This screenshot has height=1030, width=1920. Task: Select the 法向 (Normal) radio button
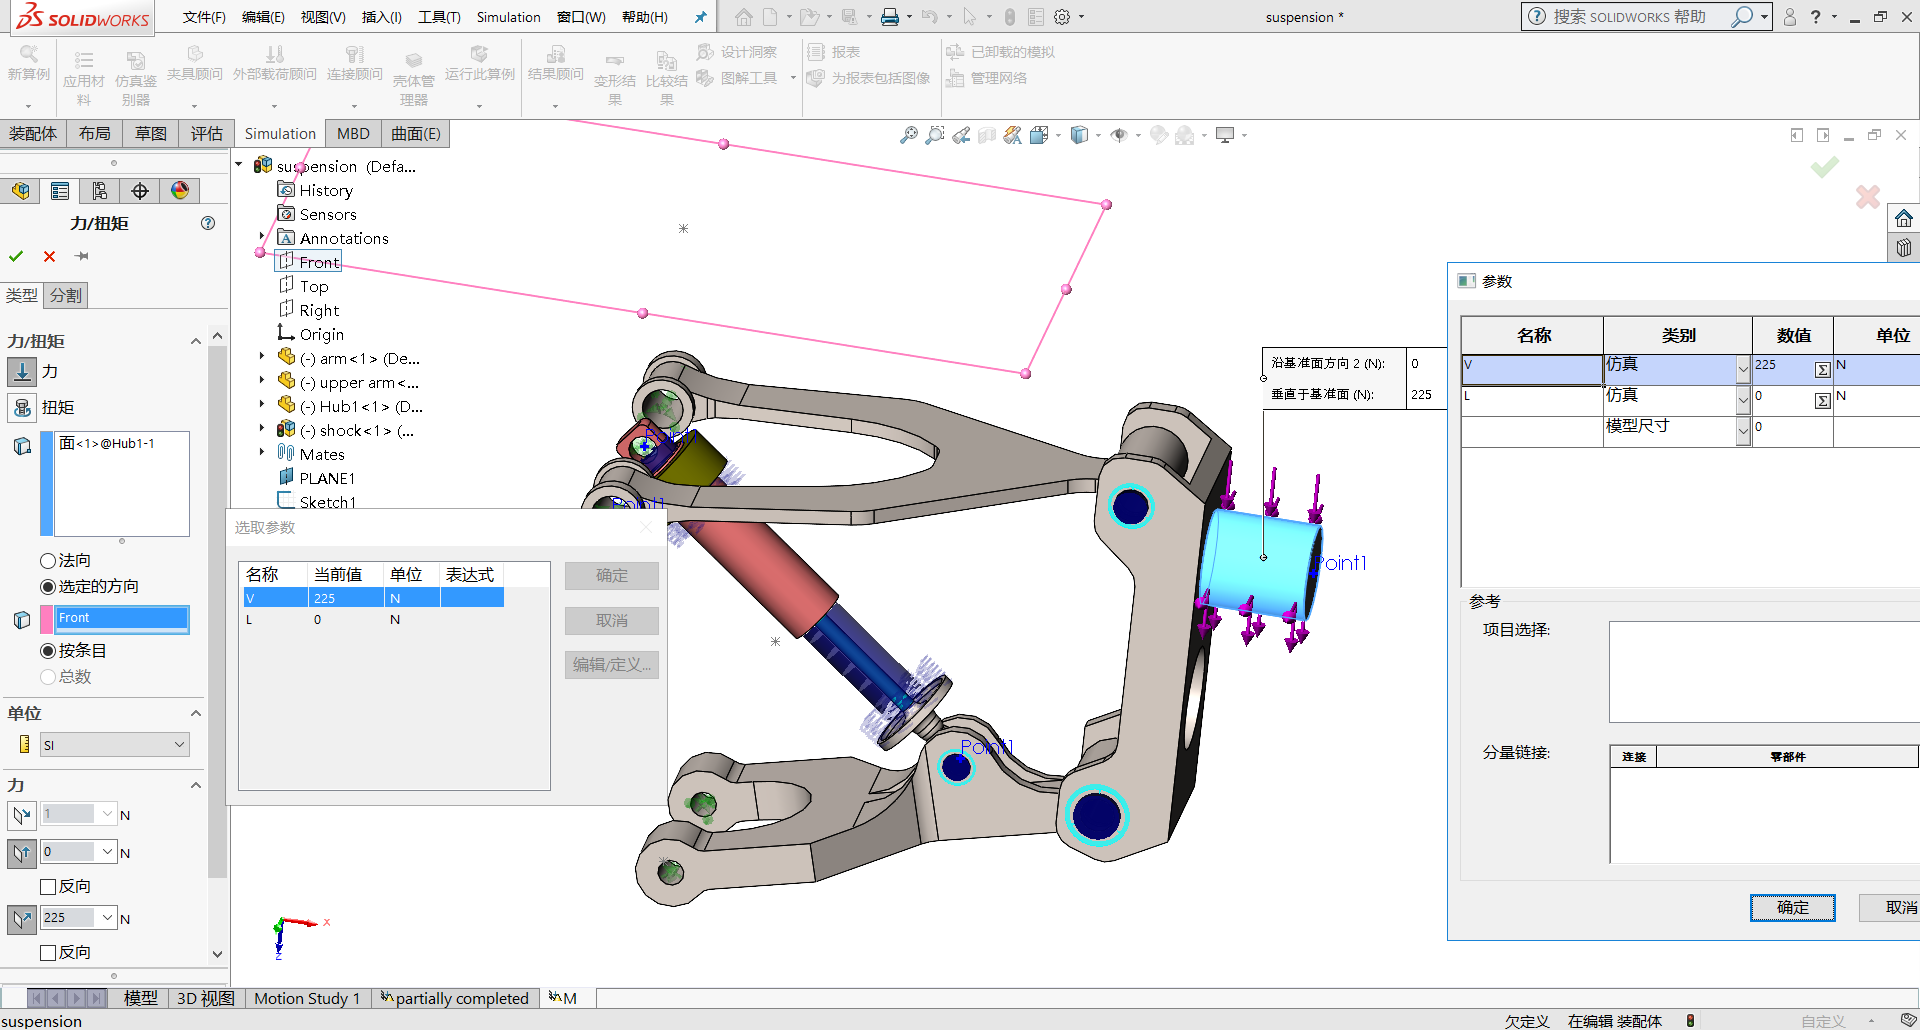(48, 561)
